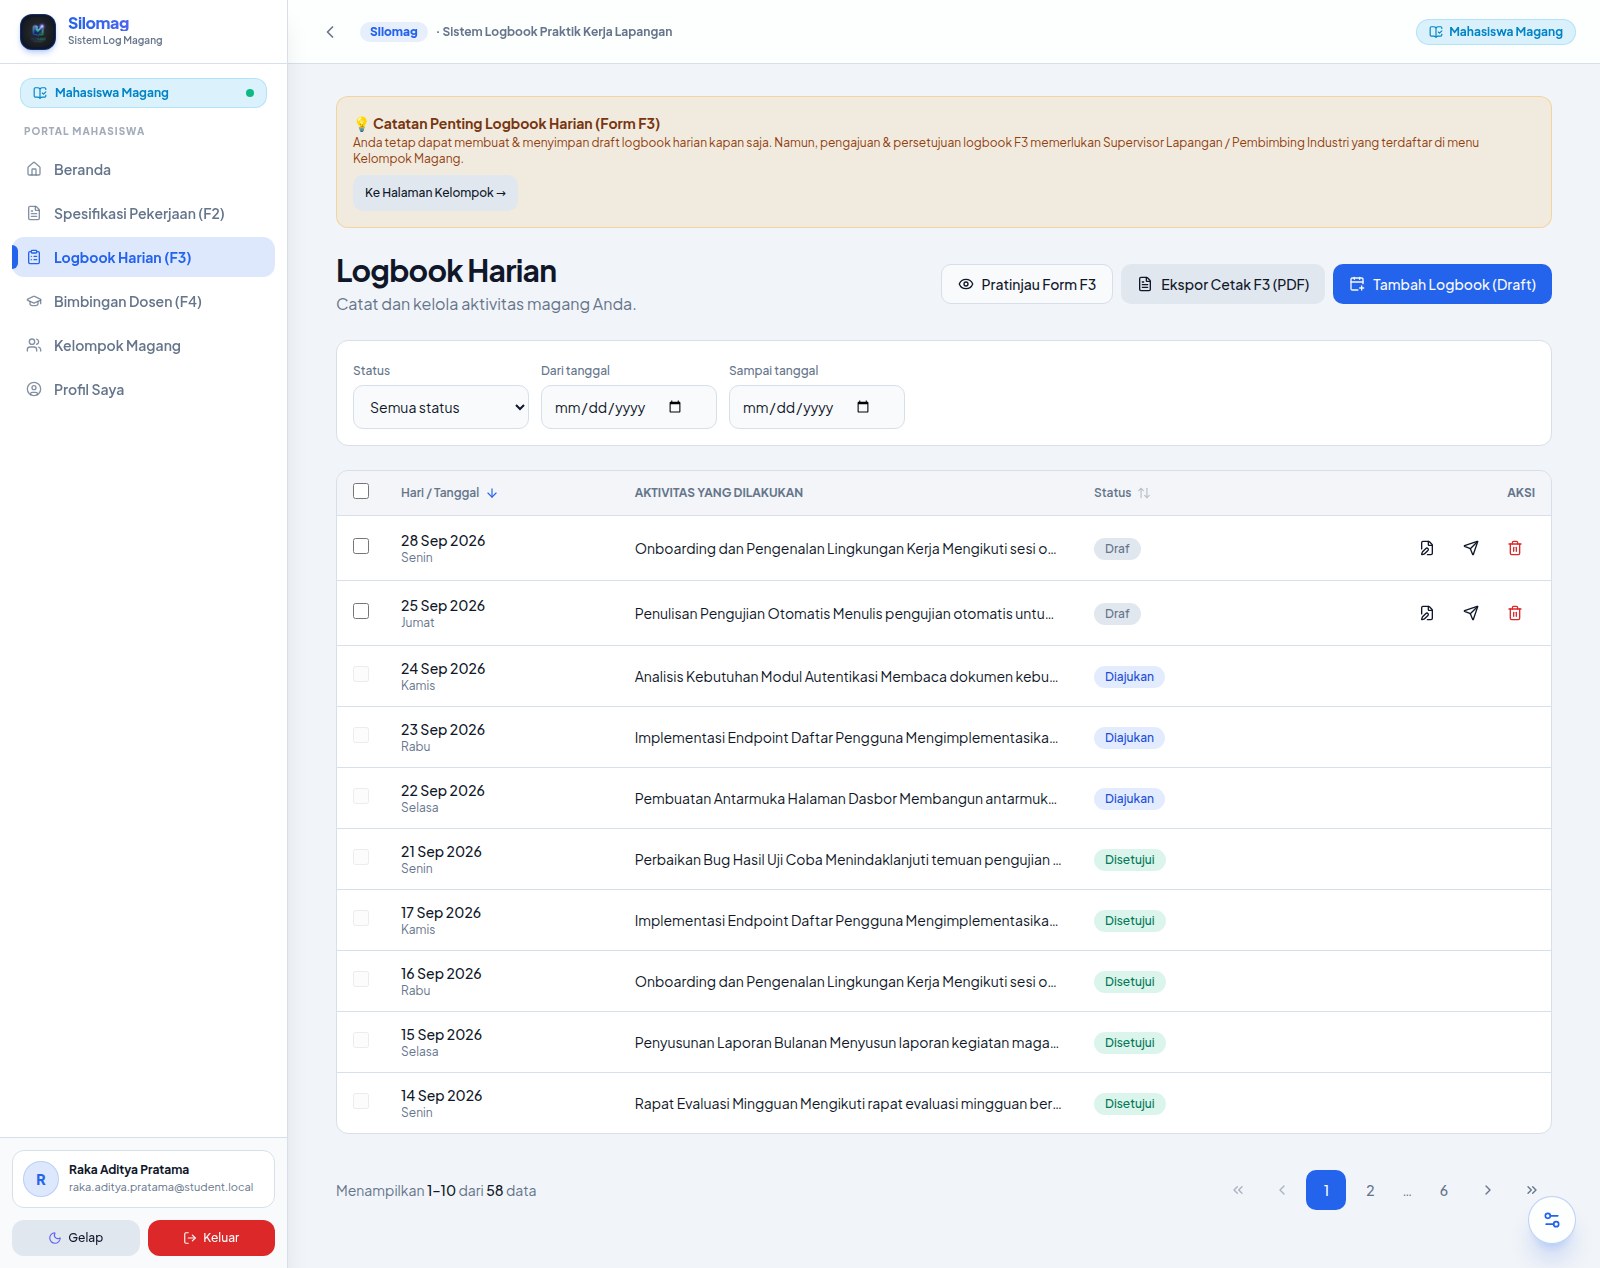
Task: Delete the 25 Sep 2026 logbook entry
Action: pyautogui.click(x=1515, y=613)
